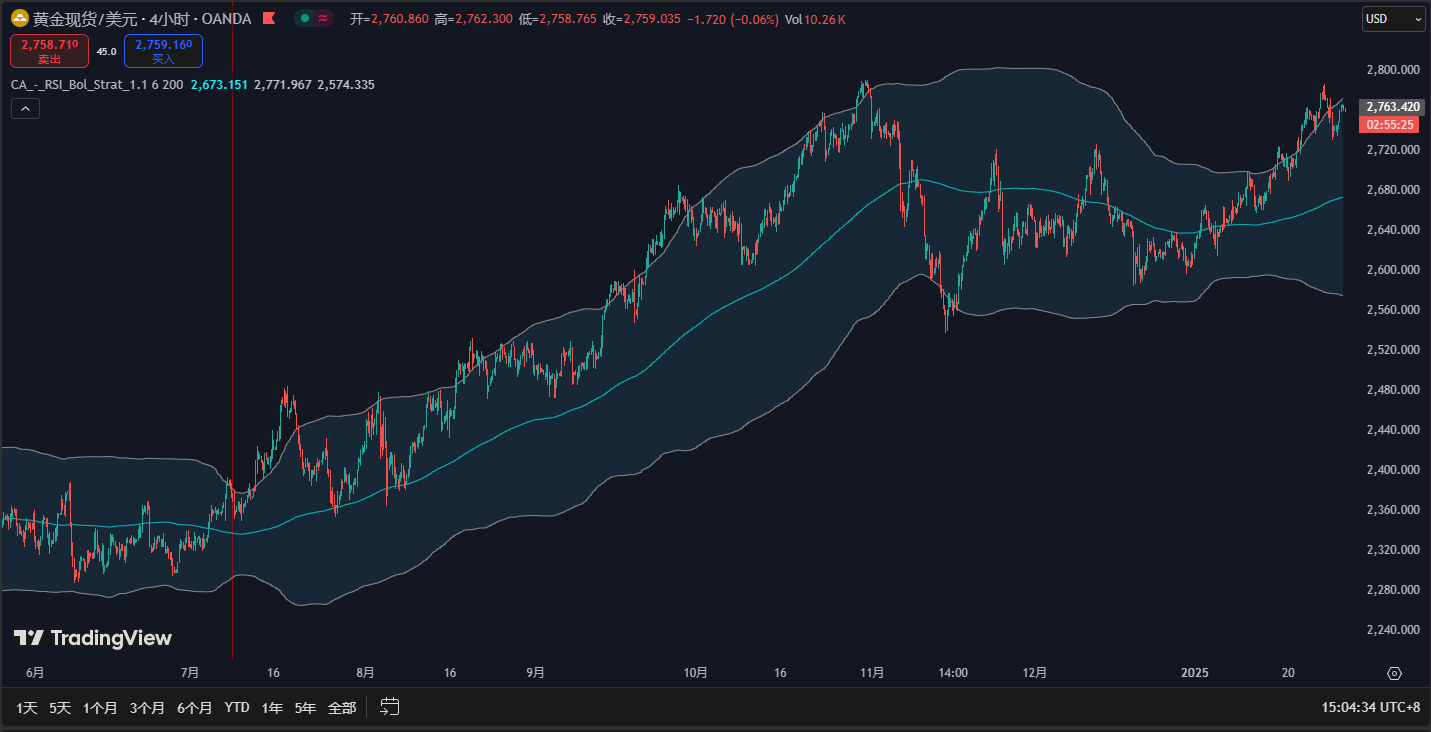This screenshot has height=732, width=1431.
Task: Open the go-to-date calendar icon
Action: [390, 707]
